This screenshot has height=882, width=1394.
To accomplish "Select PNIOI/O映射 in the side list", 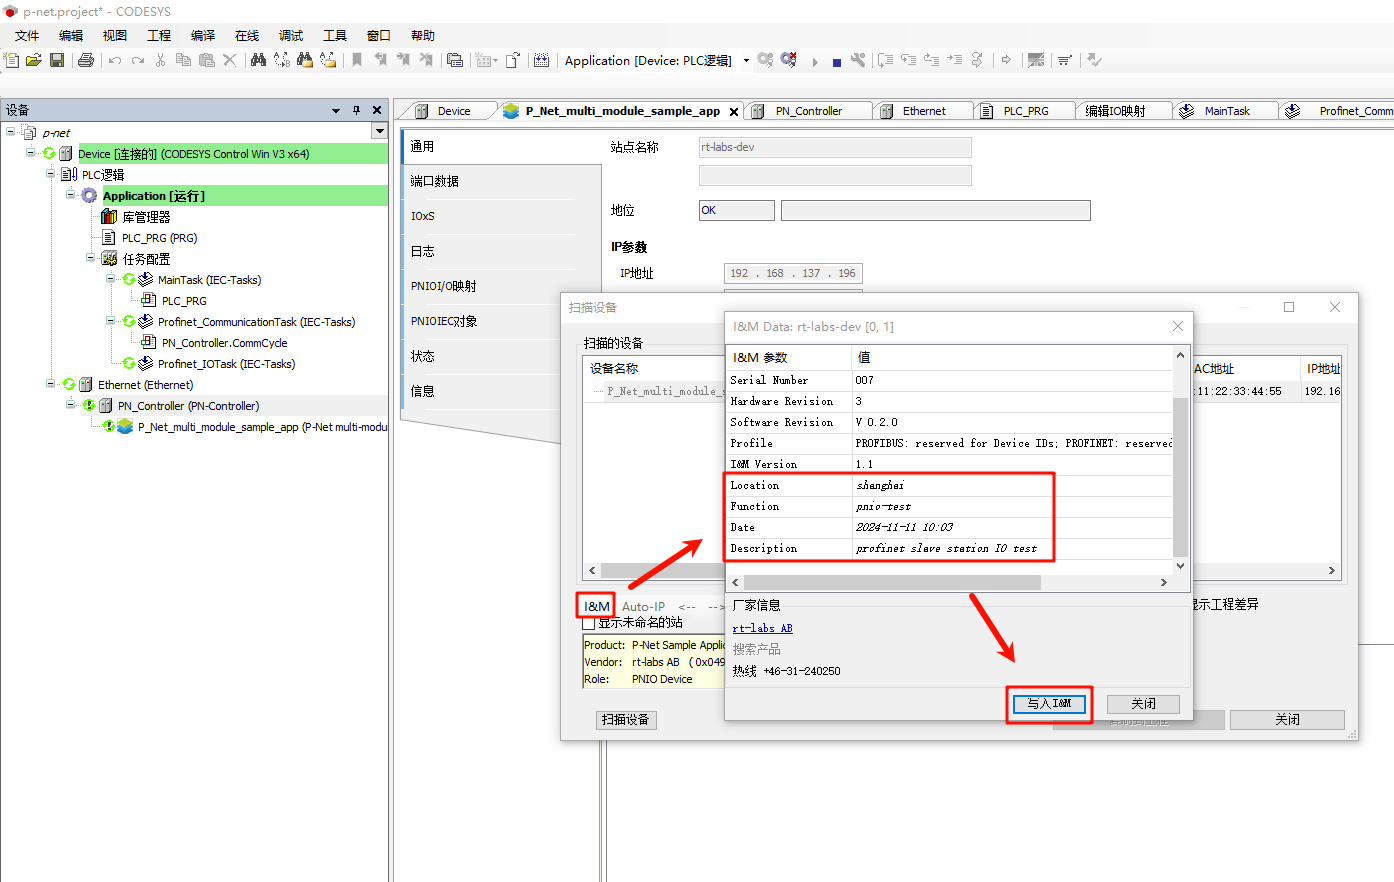I will (444, 286).
